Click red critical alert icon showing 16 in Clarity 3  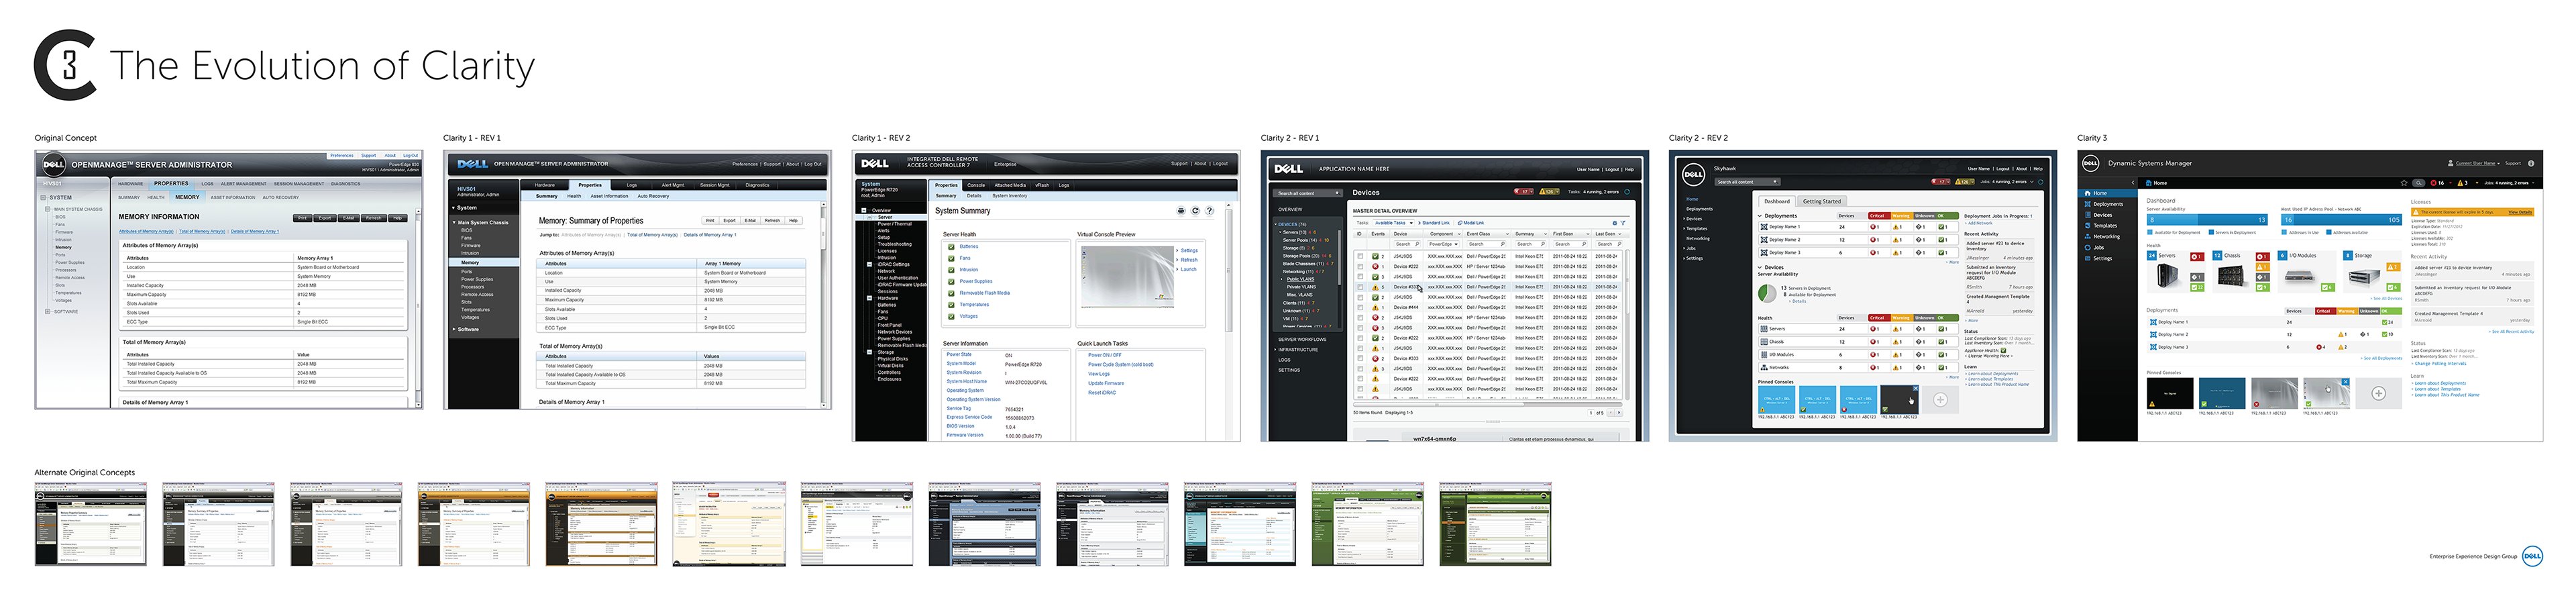[x=2434, y=183]
